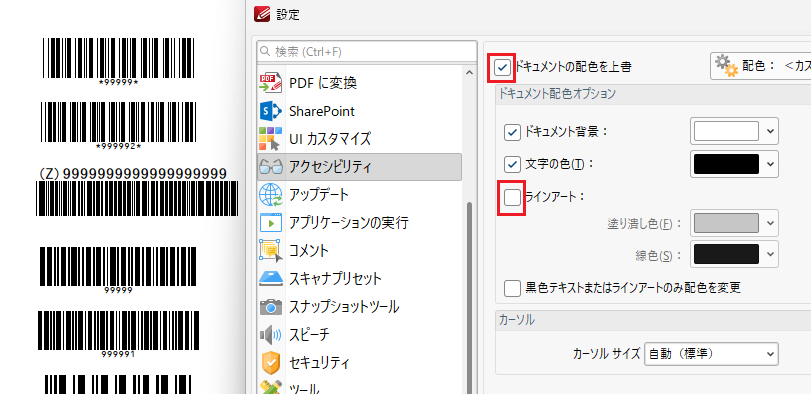Click the category list vertical scrollbar thumb
Image resolution: width=811 pixels, height=394 pixels.
point(470,298)
